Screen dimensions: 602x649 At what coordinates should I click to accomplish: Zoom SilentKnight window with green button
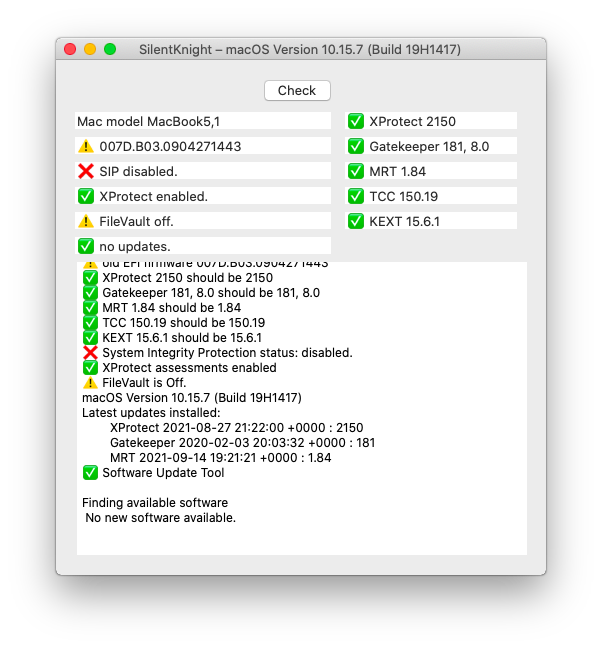click(x=110, y=49)
